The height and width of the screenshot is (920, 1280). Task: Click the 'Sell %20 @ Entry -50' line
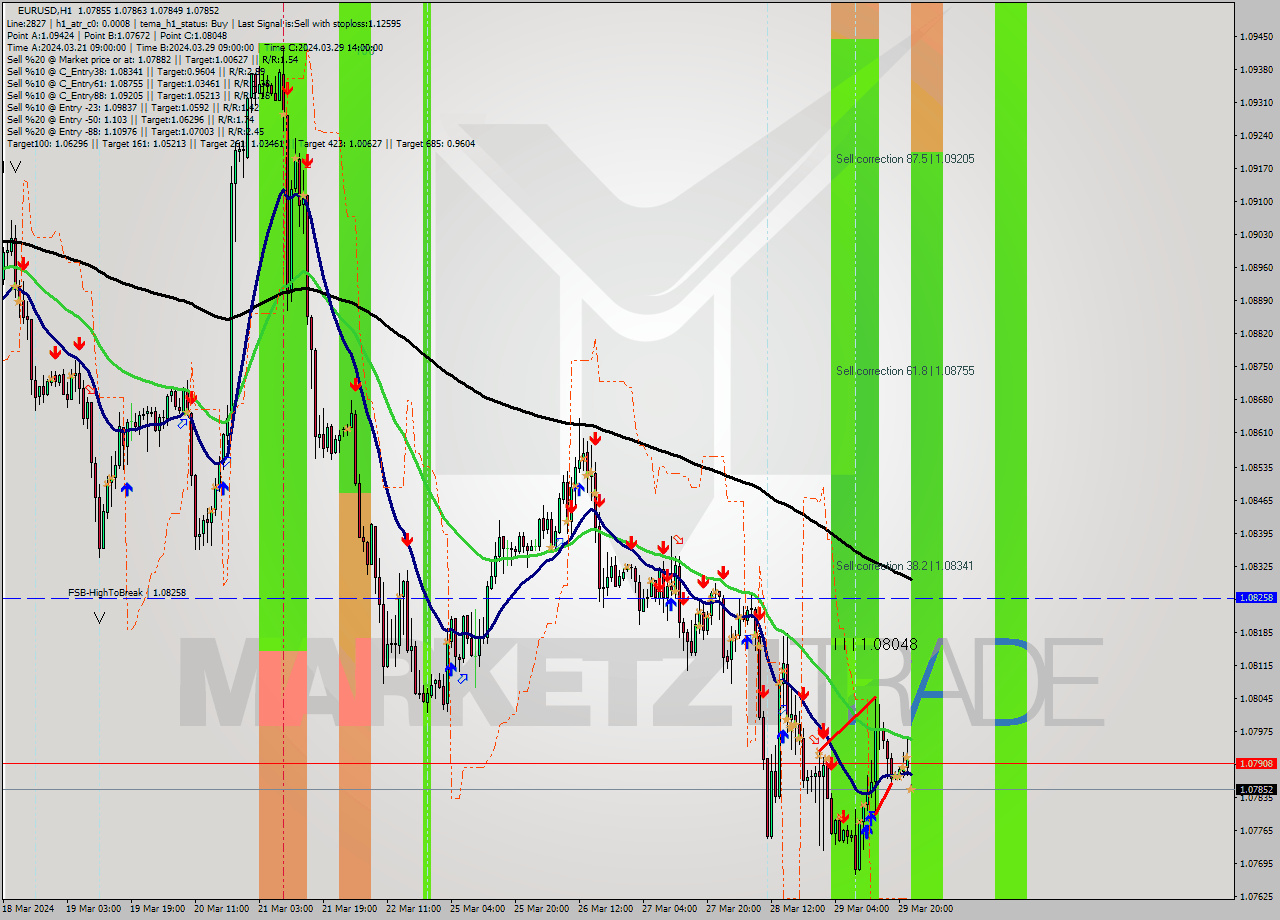tap(130, 119)
